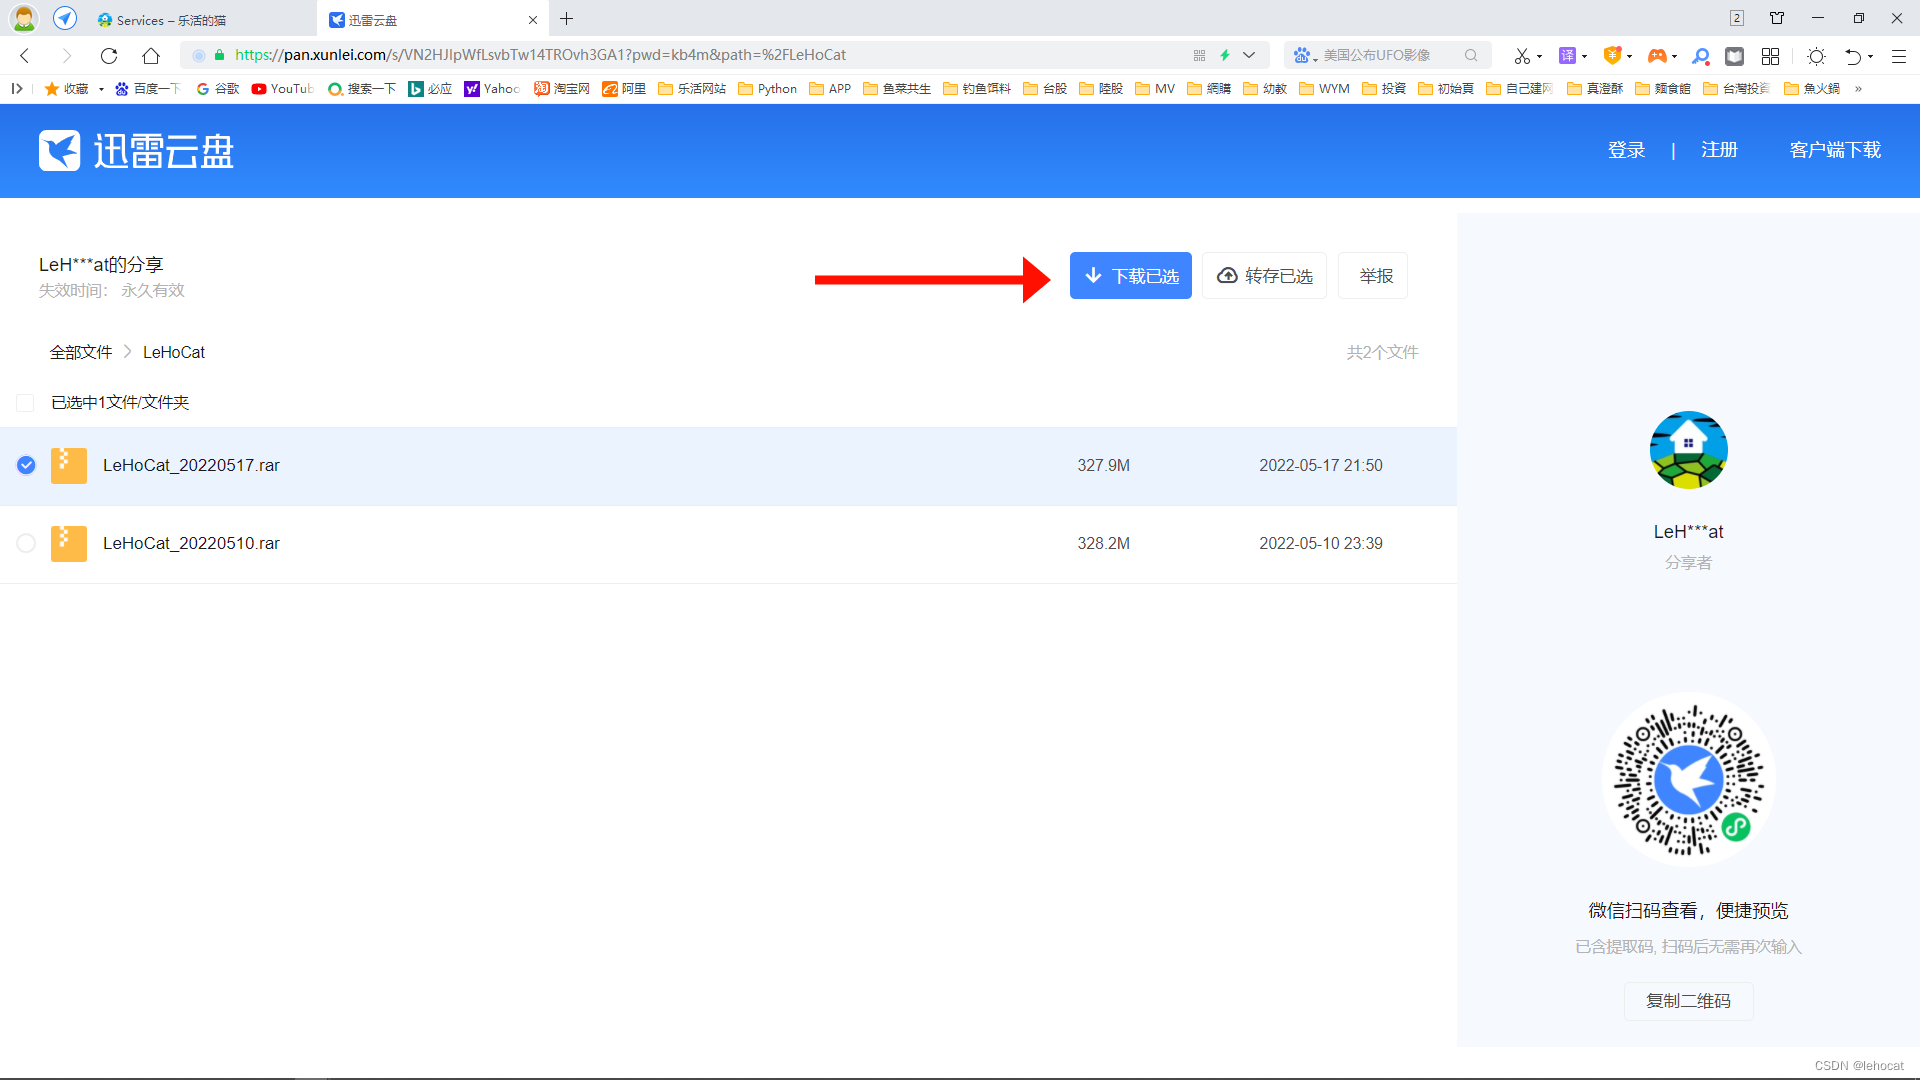The image size is (1920, 1080).
Task: Open the Python bookmark folder
Action: coord(767,89)
